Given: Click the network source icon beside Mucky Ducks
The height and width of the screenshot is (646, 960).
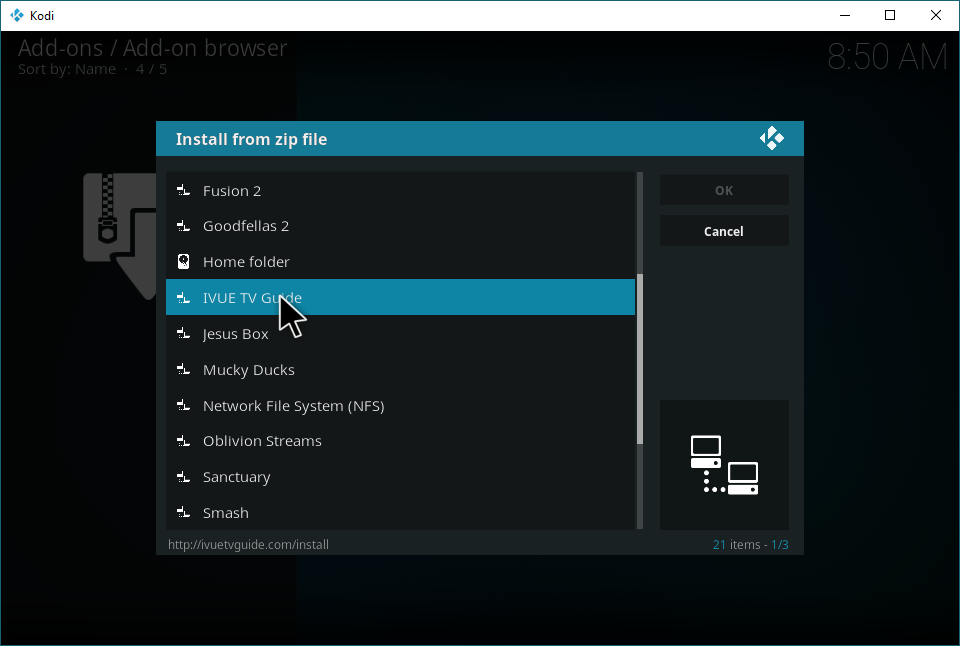Looking at the screenshot, I should pyautogui.click(x=183, y=369).
